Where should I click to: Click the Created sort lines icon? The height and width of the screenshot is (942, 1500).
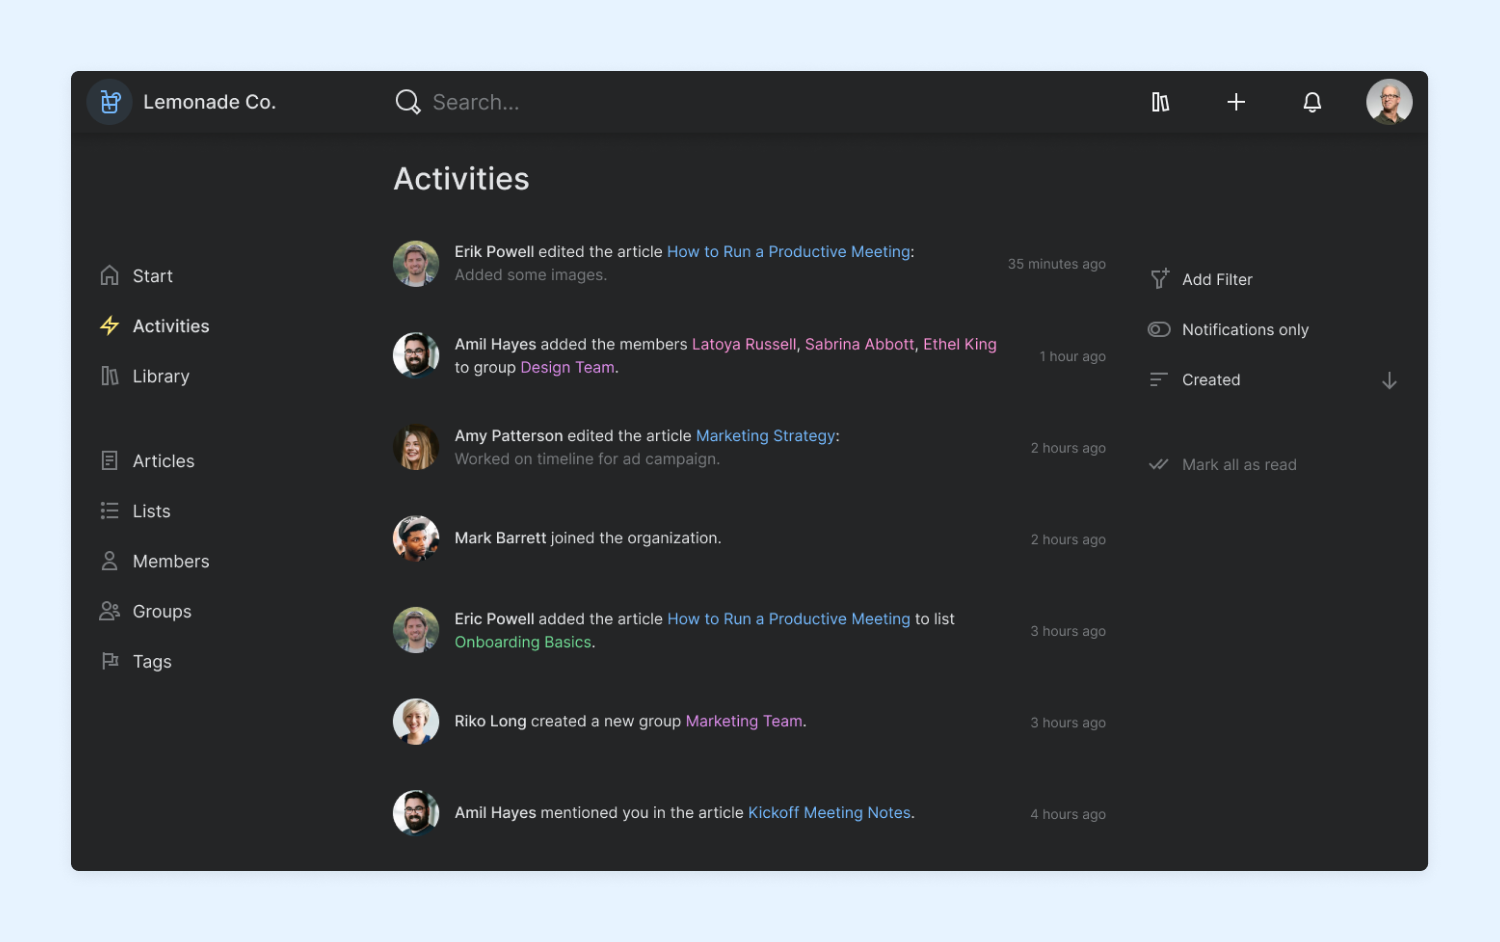pyautogui.click(x=1159, y=380)
